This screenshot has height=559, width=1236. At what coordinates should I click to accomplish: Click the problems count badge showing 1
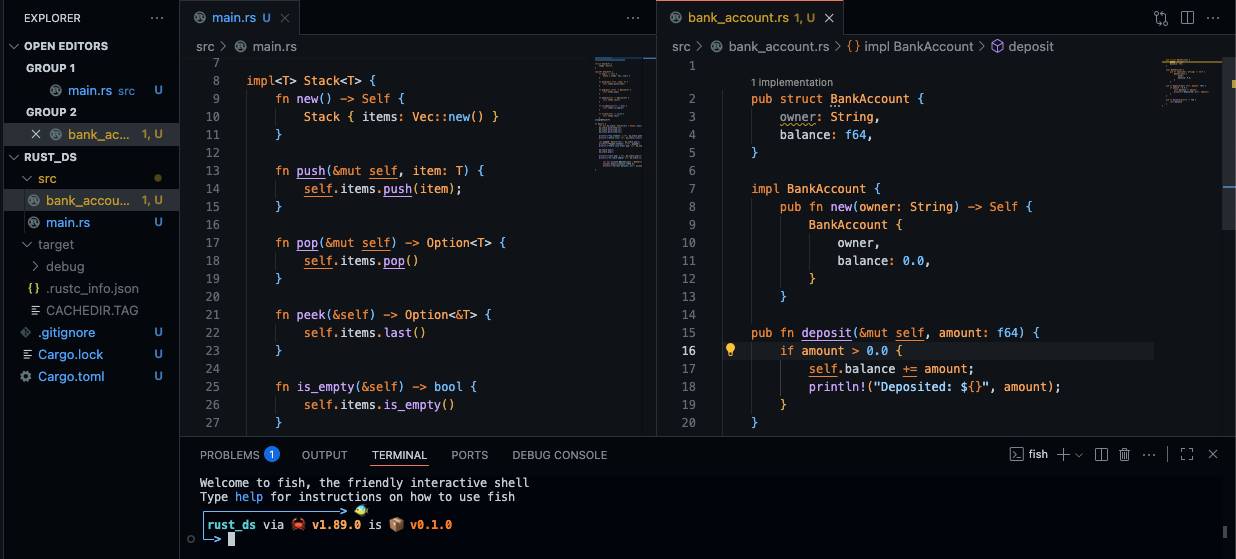tap(271, 454)
